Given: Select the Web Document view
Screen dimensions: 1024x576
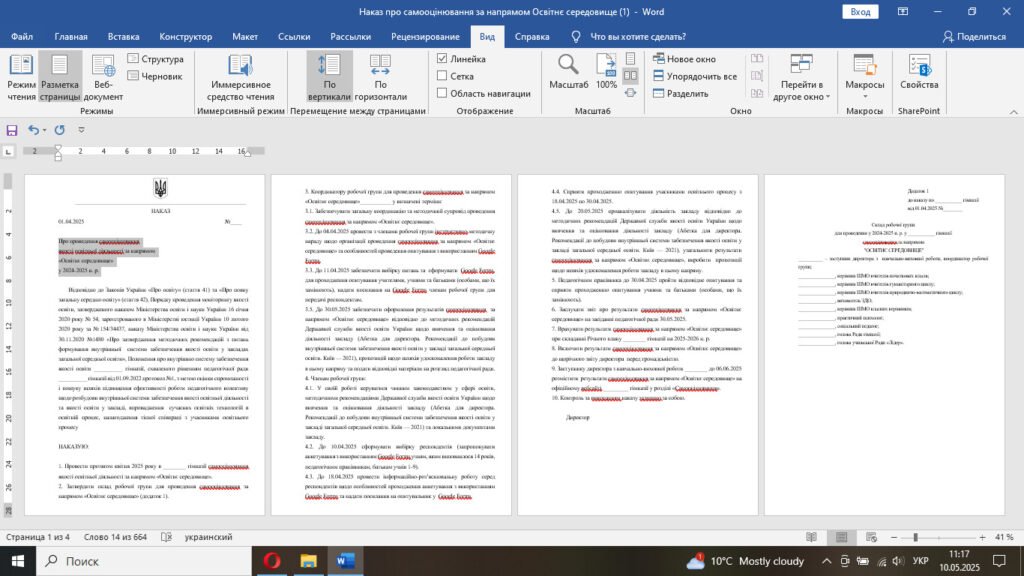Looking at the screenshot, I should tap(103, 77).
